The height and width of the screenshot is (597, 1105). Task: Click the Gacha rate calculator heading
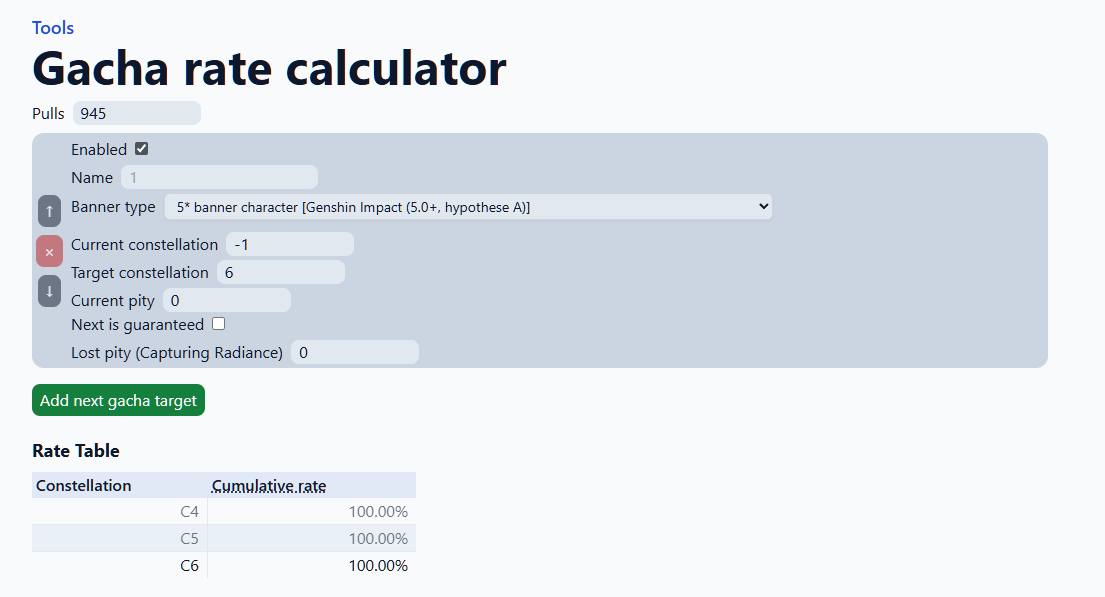coord(269,69)
